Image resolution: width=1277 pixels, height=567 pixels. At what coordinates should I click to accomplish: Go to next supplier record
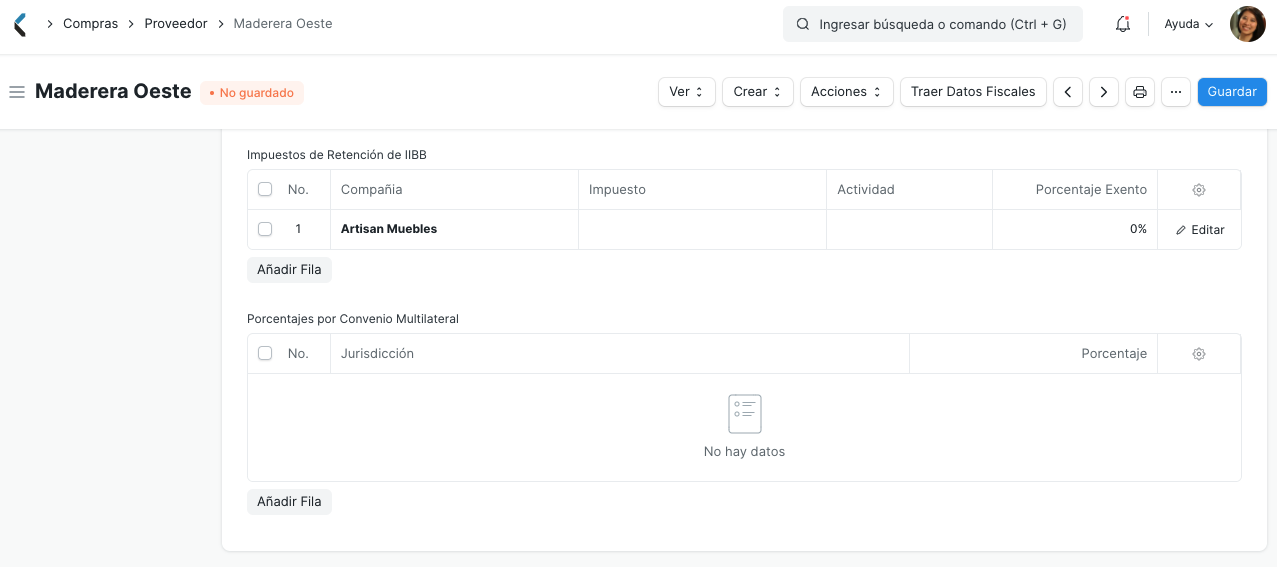(x=1104, y=92)
